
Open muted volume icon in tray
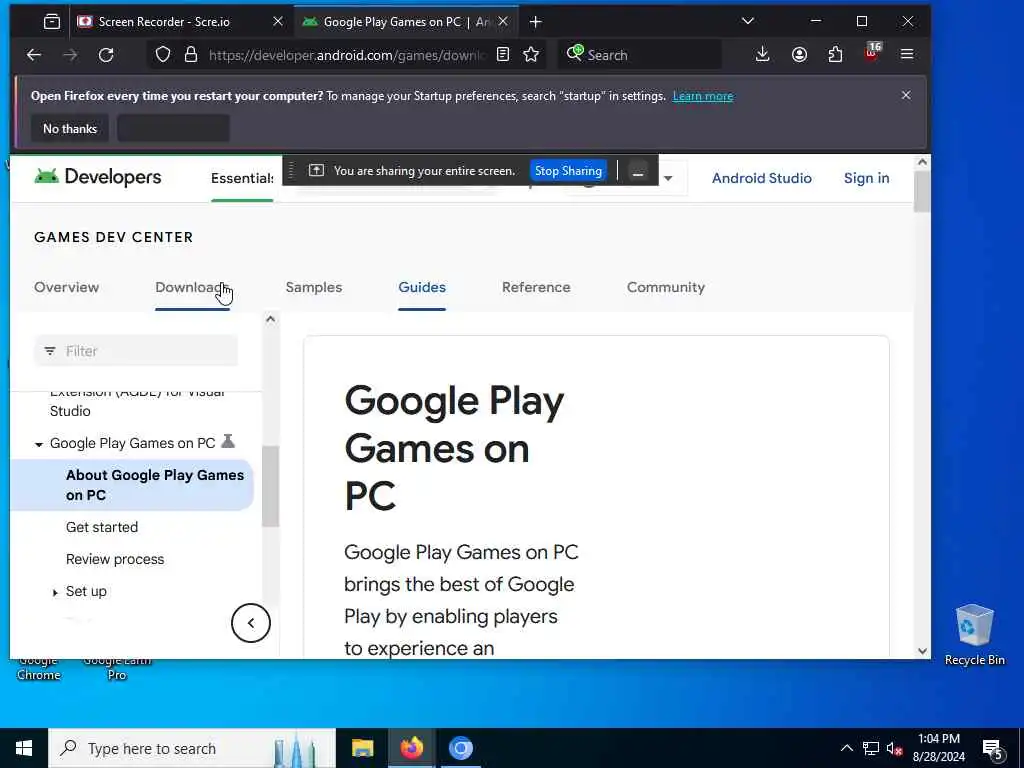click(x=894, y=748)
